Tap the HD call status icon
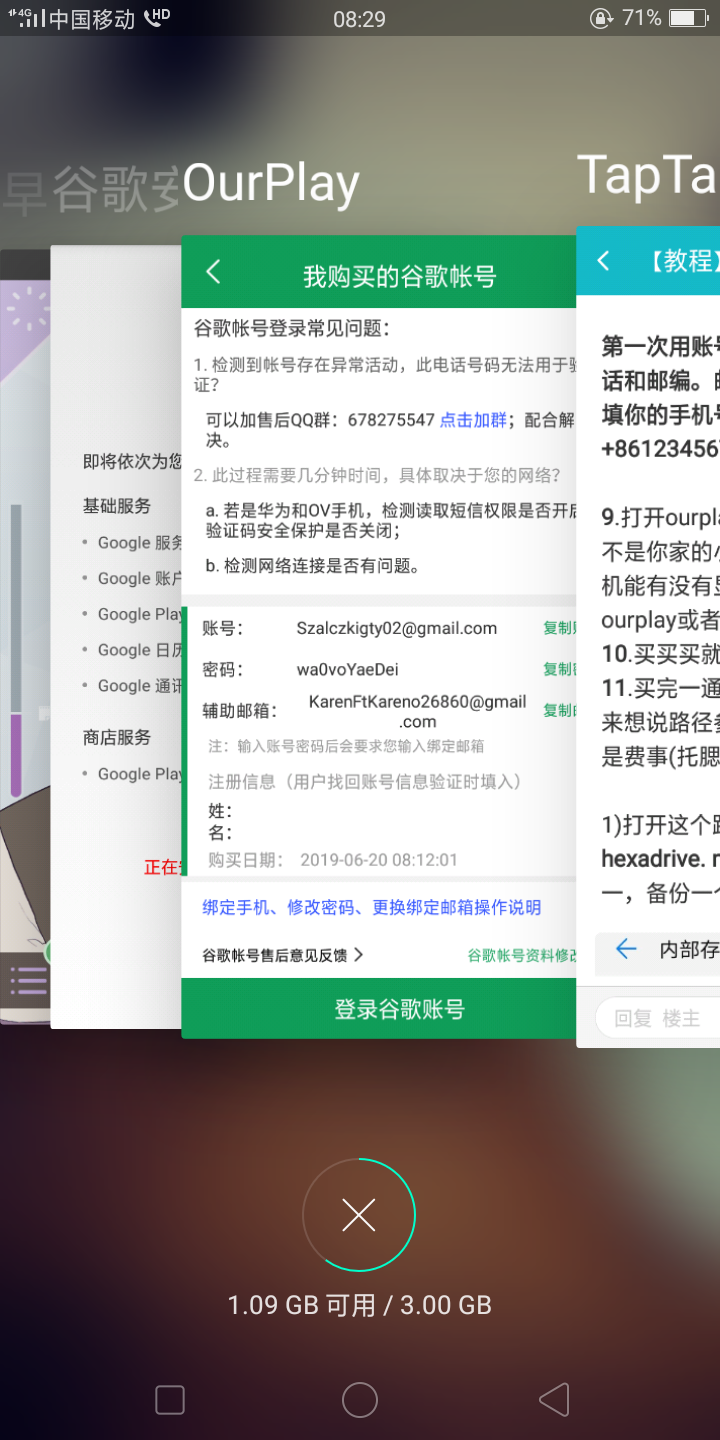Screen dimensions: 720x1440 click(x=157, y=17)
